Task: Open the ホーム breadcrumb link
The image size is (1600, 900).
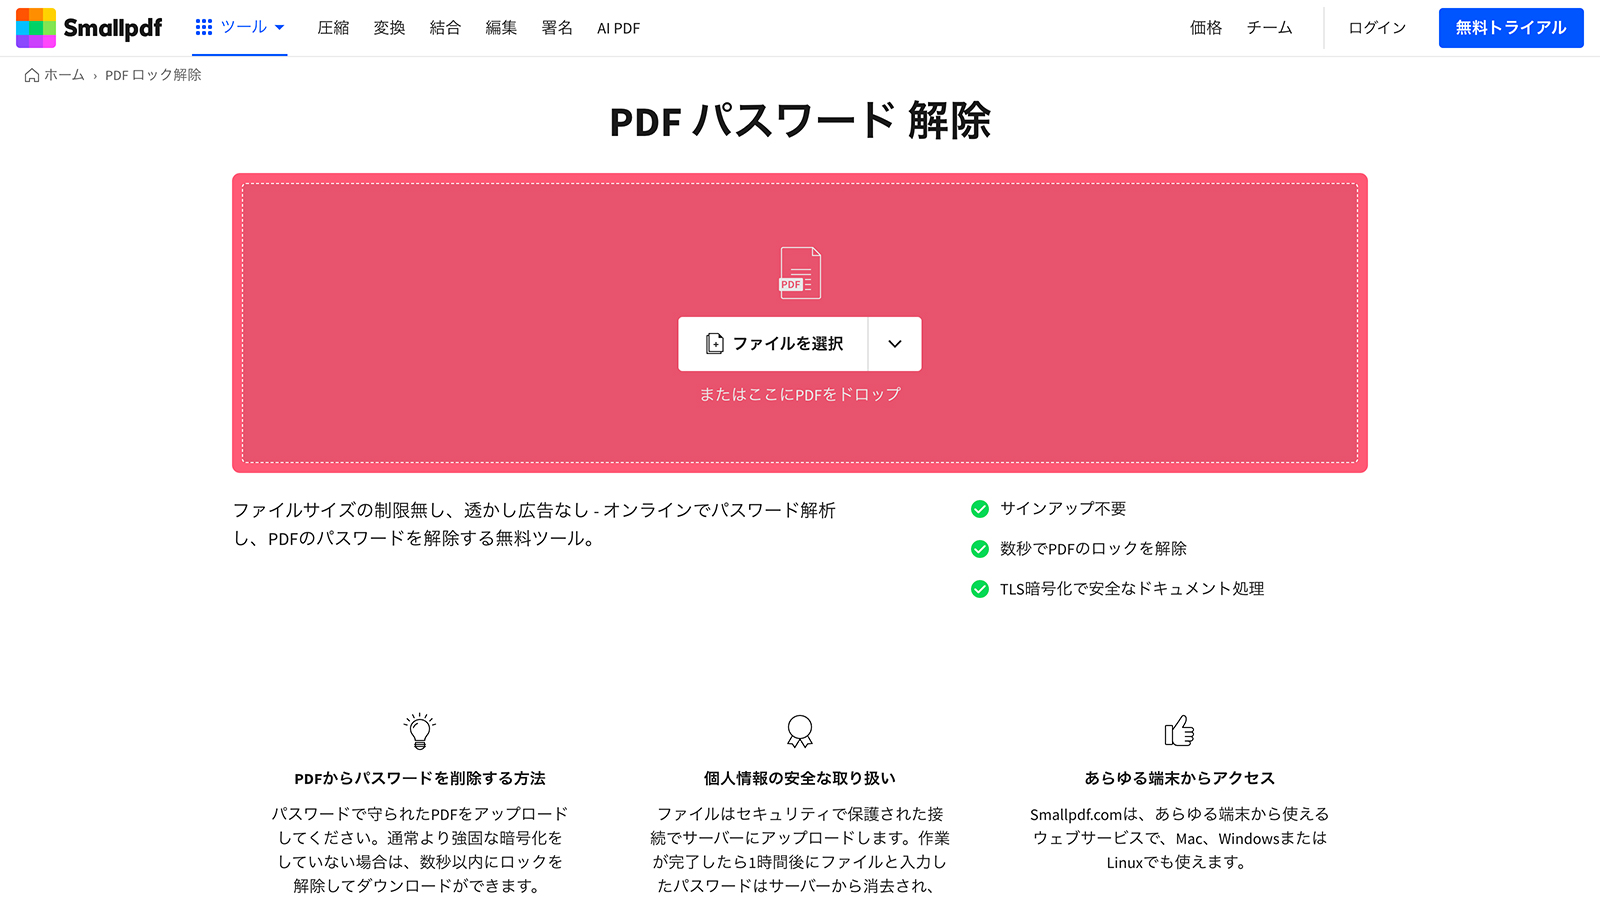Action: click(x=64, y=75)
